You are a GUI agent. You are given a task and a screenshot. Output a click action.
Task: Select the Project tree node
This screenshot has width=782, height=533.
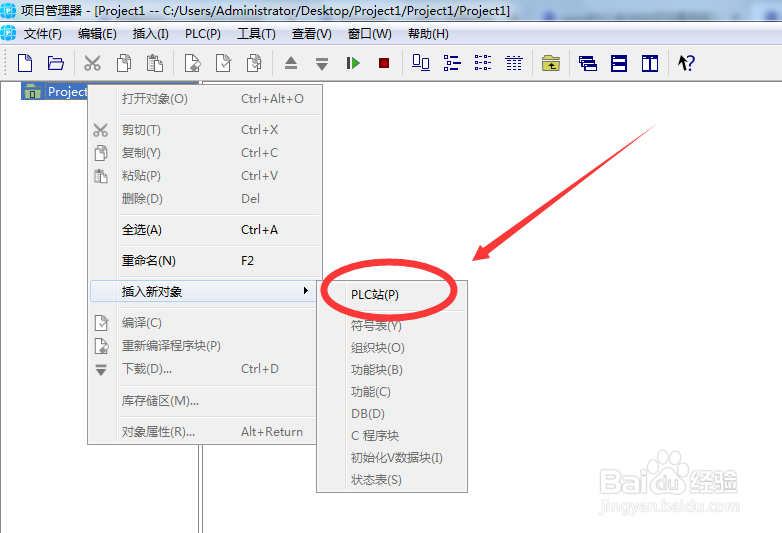tap(55, 92)
